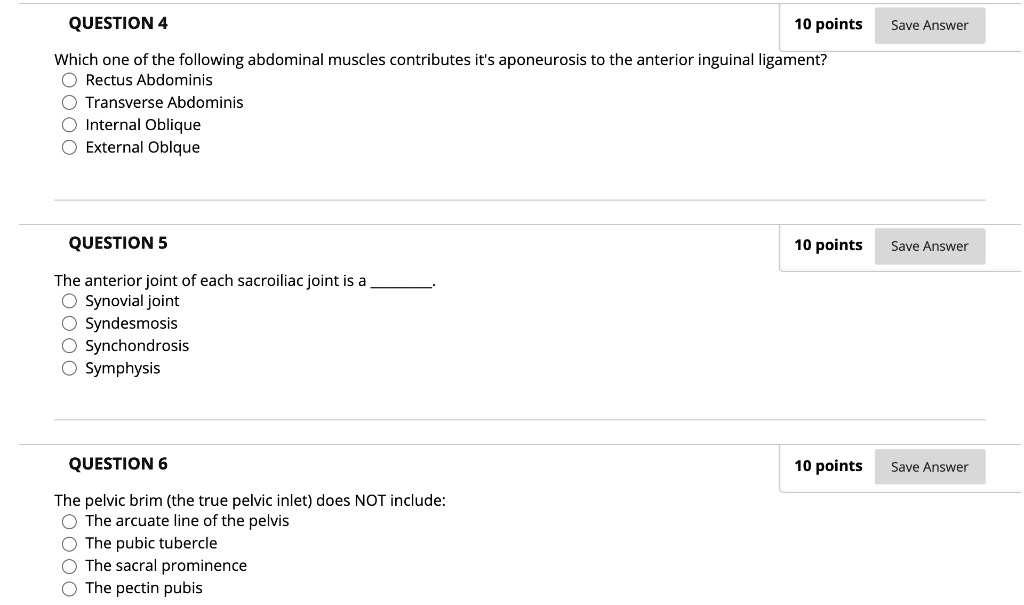Image resolution: width=1024 pixels, height=605 pixels.
Task: Save the answer for Question 4
Action: pyautogui.click(x=929, y=25)
